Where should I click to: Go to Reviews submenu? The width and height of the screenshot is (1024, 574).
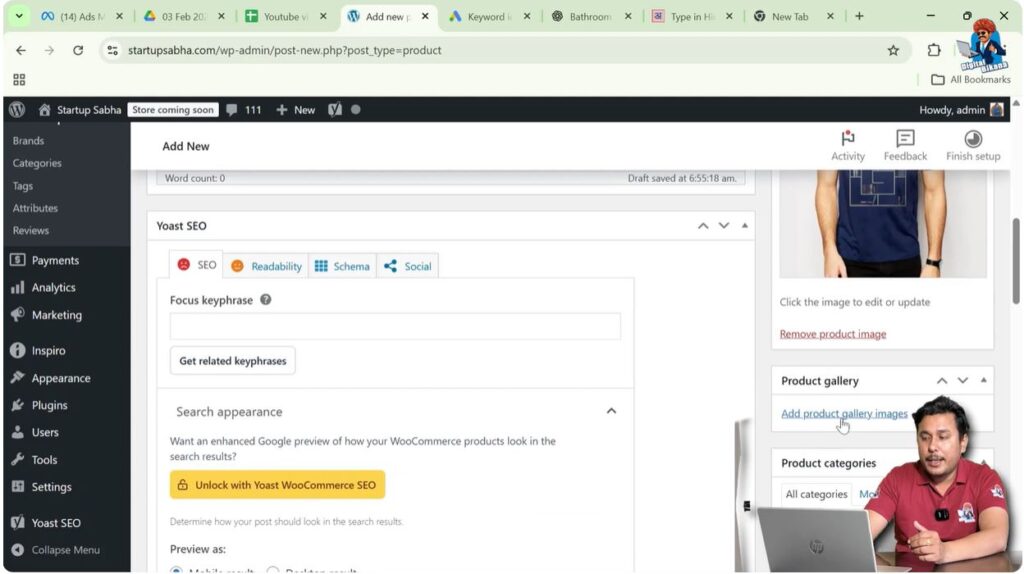pyautogui.click(x=31, y=231)
